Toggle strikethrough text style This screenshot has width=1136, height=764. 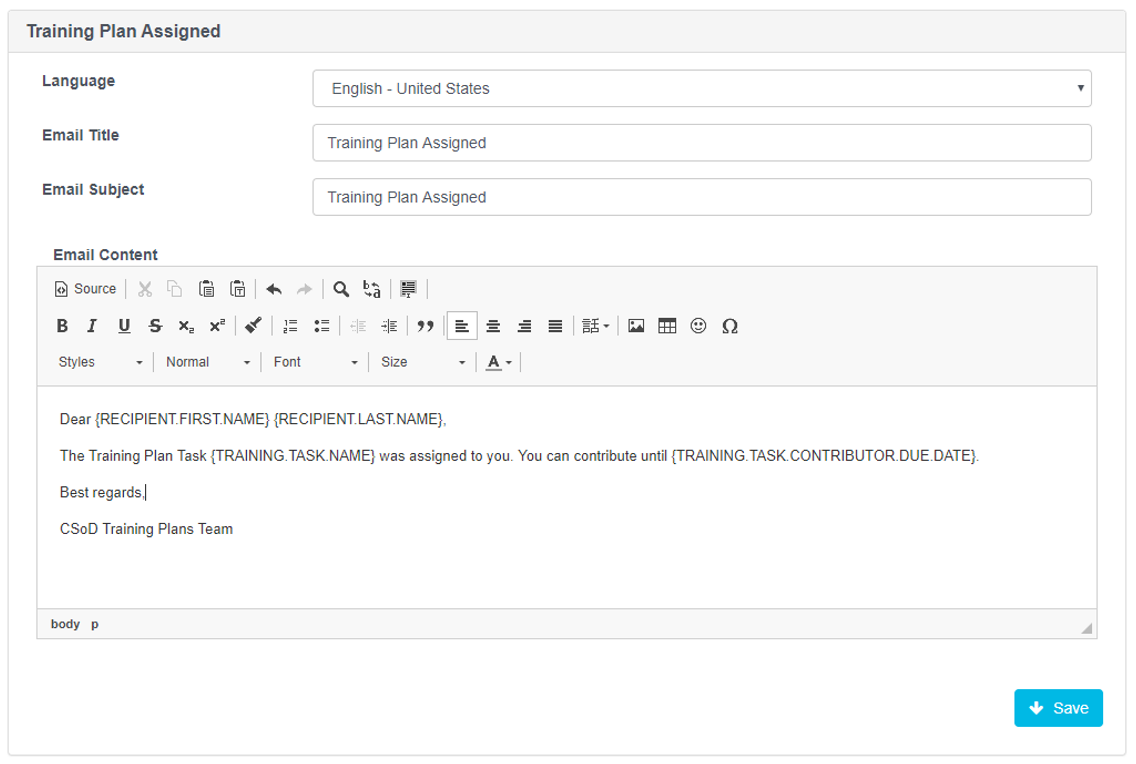coord(155,326)
